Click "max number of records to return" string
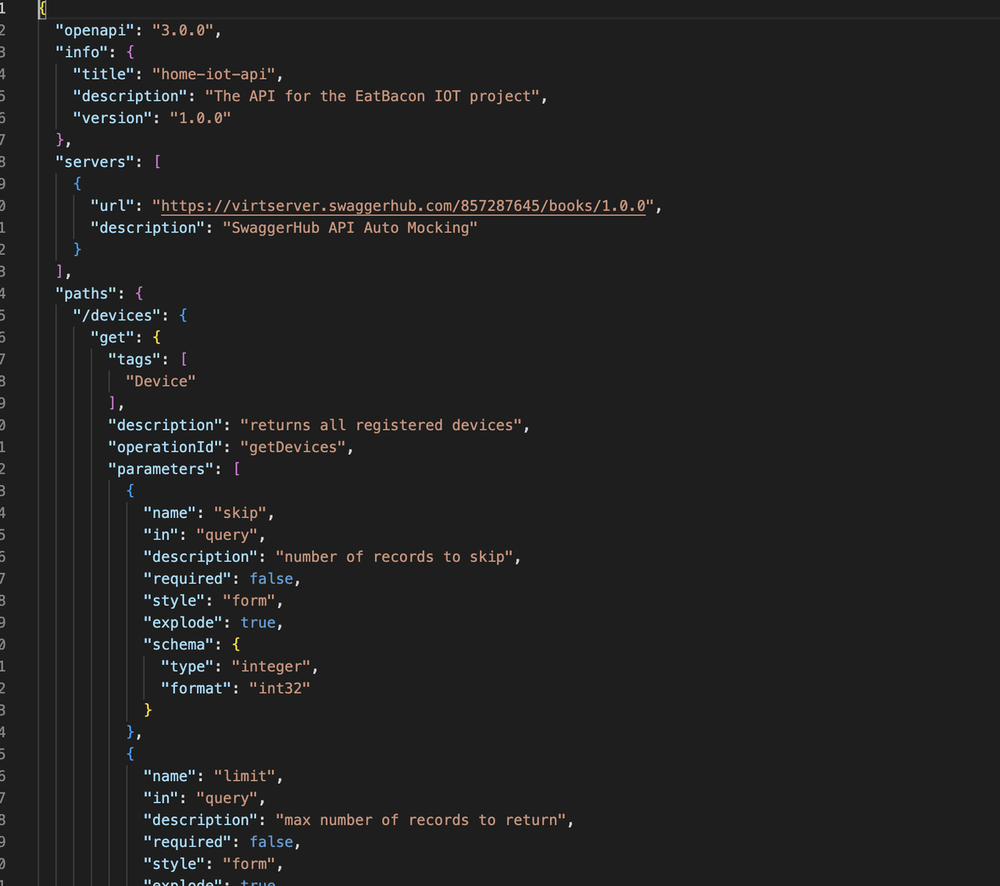 pos(423,820)
